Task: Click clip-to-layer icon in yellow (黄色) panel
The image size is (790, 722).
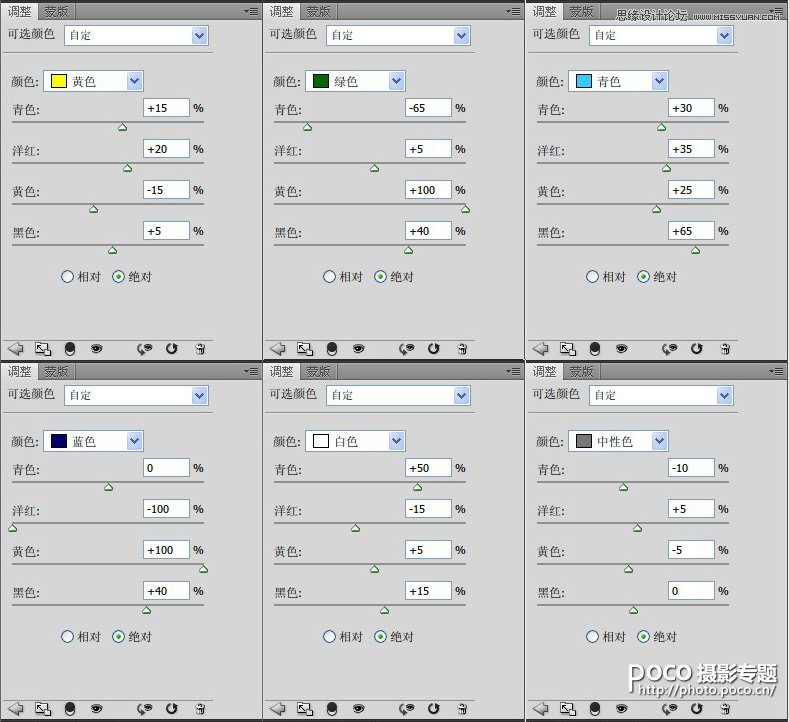Action: click(43, 349)
